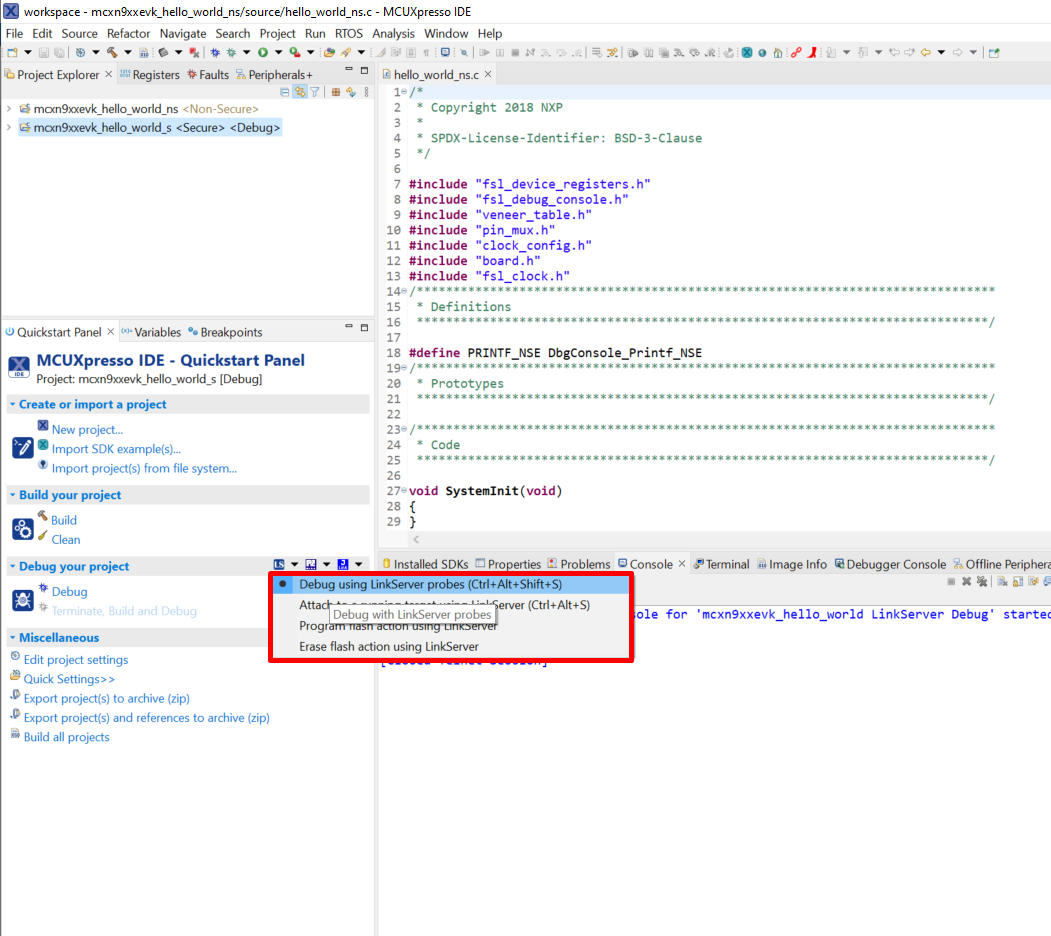Screen dimensions: 1051x936
Task: Click the green Run toolbar icon
Action: coord(263,52)
